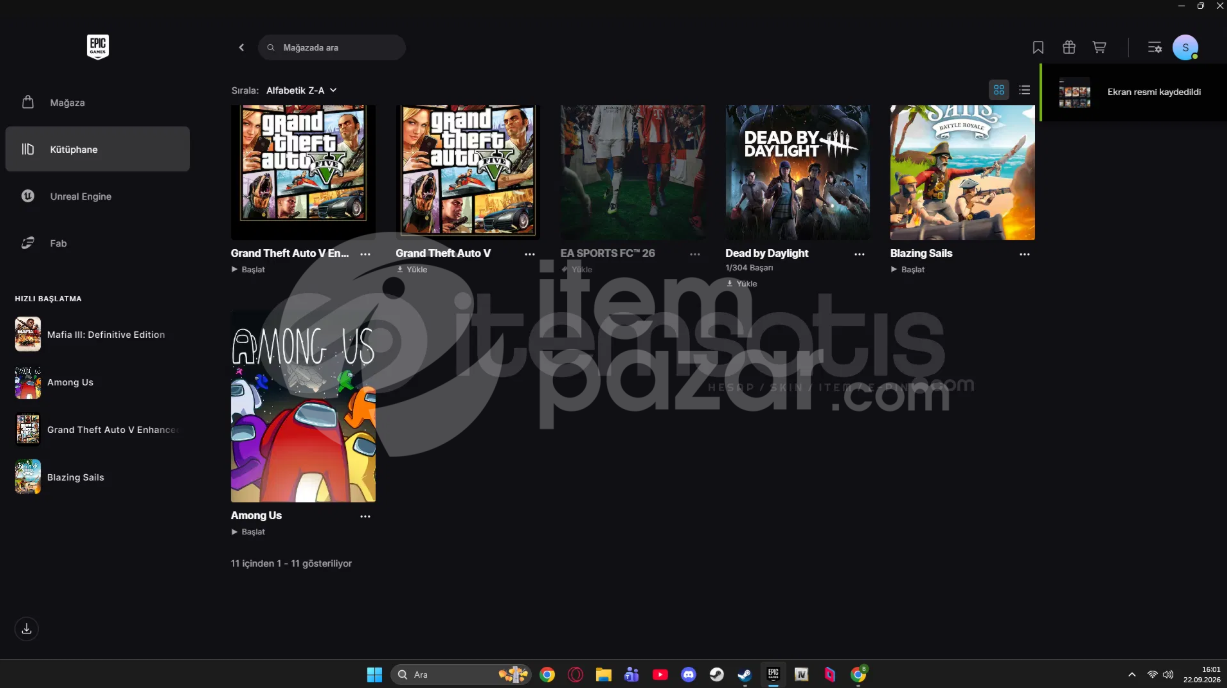Open the downloads icon at sidebar bottom

tap(27, 629)
